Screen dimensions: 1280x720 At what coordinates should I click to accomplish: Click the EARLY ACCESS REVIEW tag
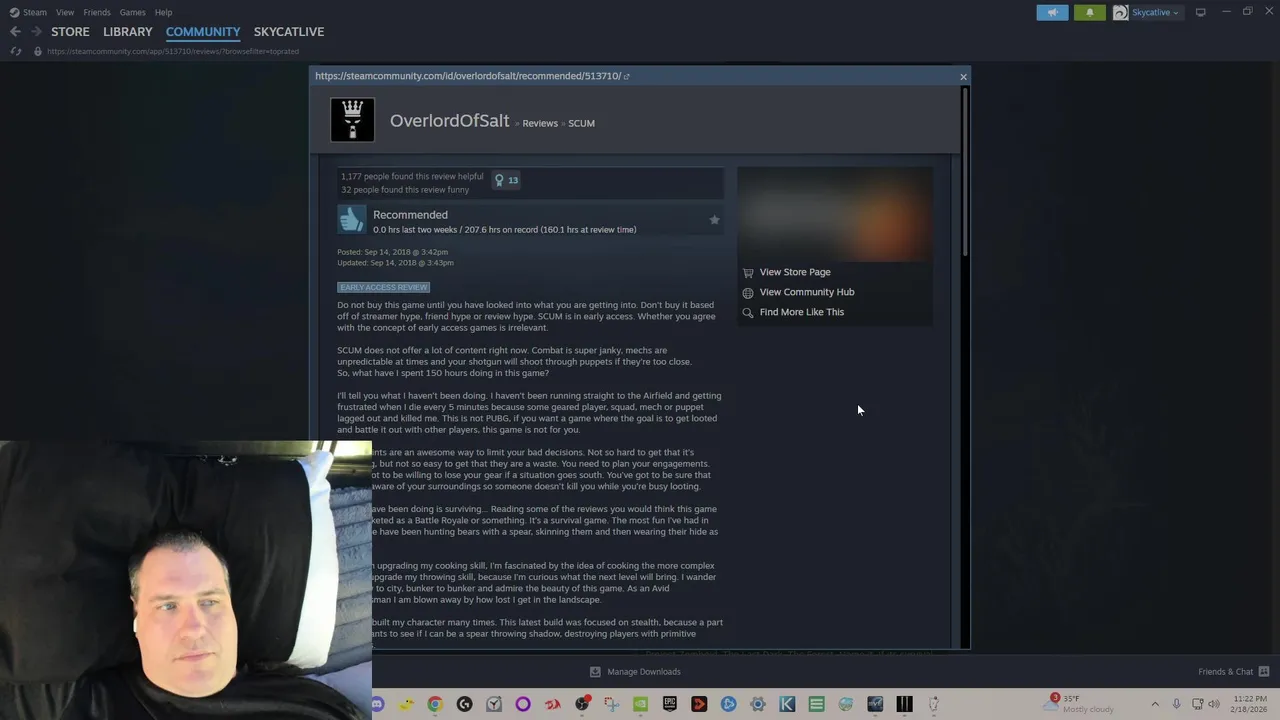(383, 287)
